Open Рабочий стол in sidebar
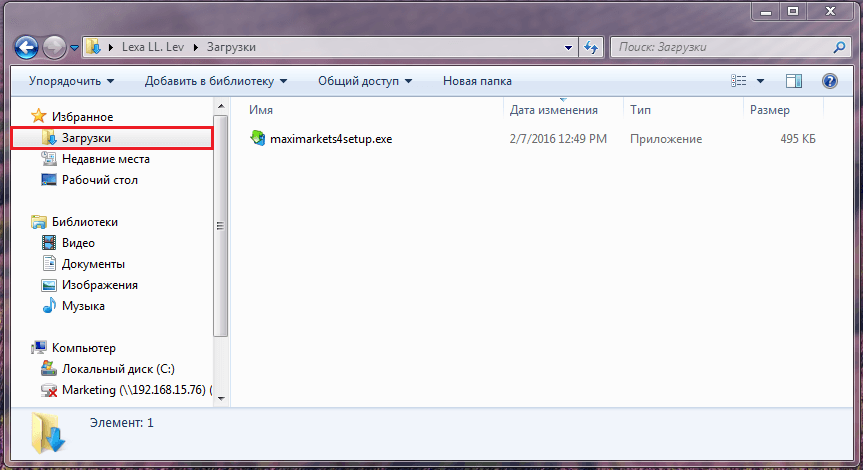This screenshot has width=863, height=470. (x=100, y=180)
